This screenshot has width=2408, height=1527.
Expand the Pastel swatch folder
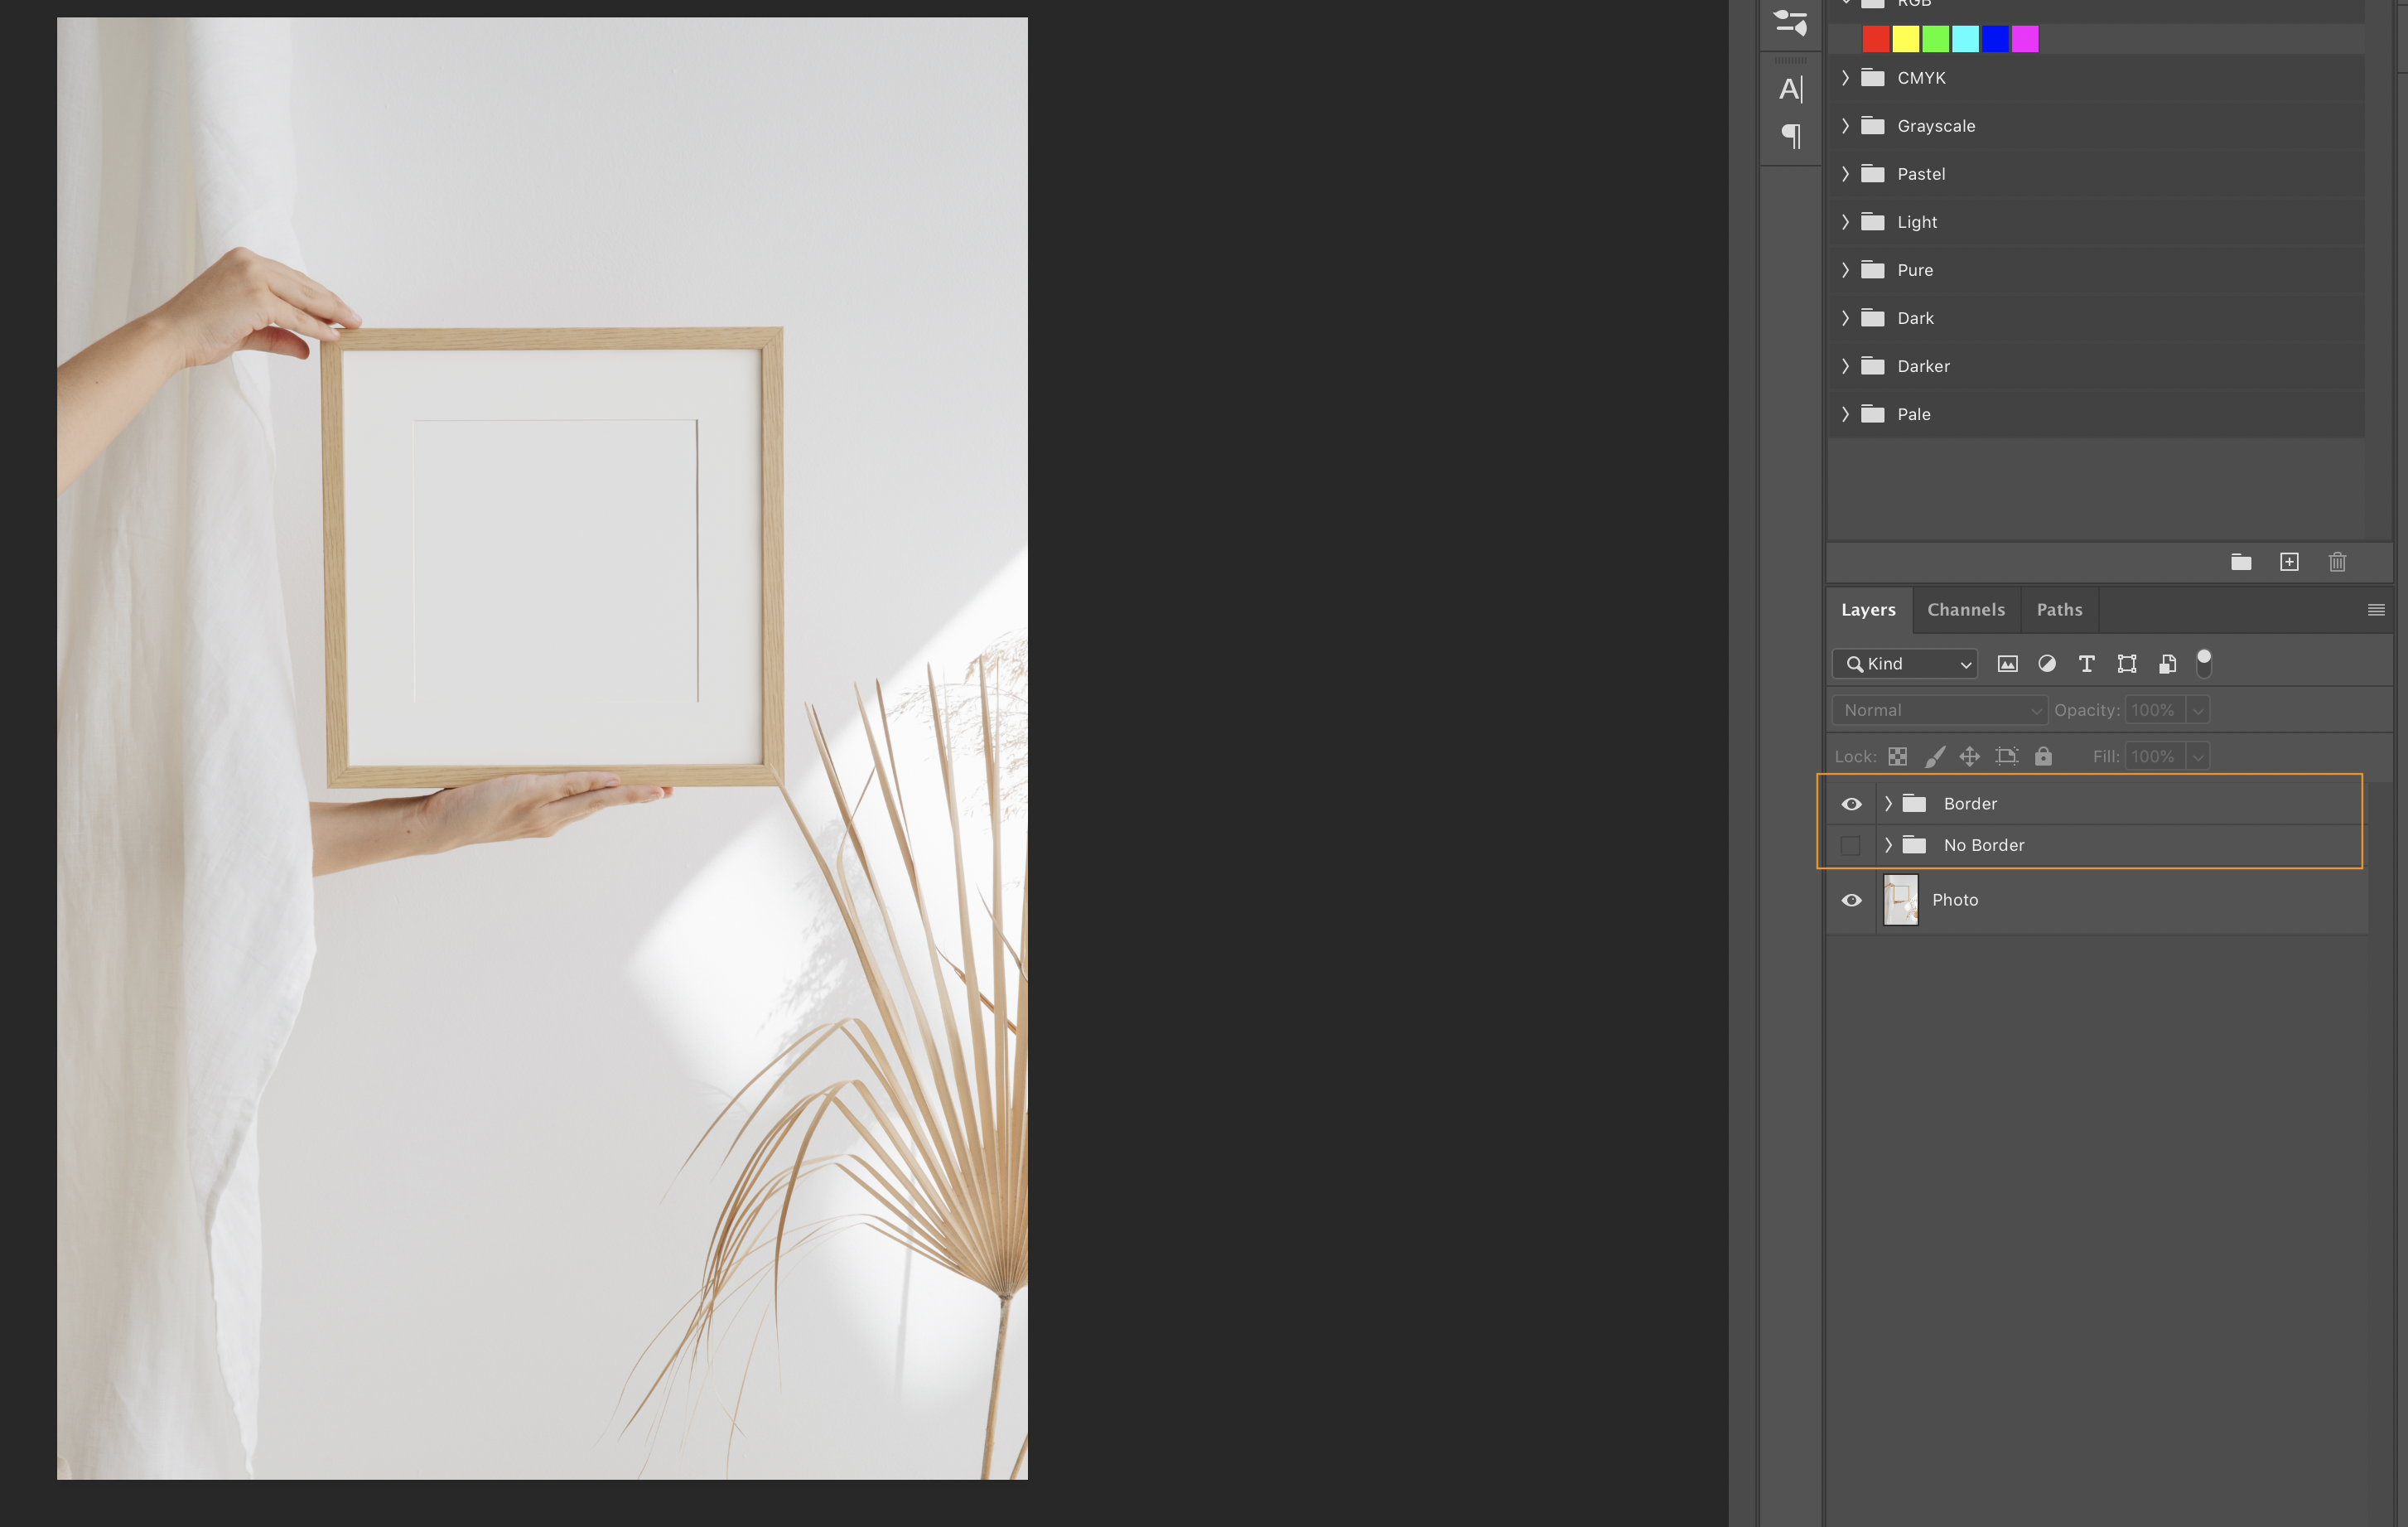(x=1845, y=174)
